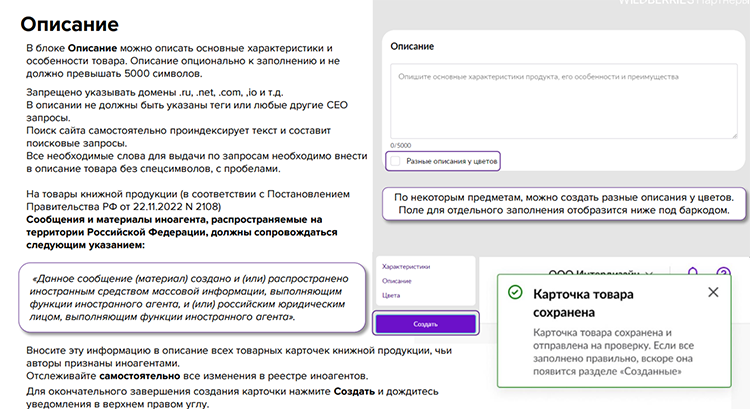Click the textarea resize handle corner
The image size is (750, 409).
[734, 136]
